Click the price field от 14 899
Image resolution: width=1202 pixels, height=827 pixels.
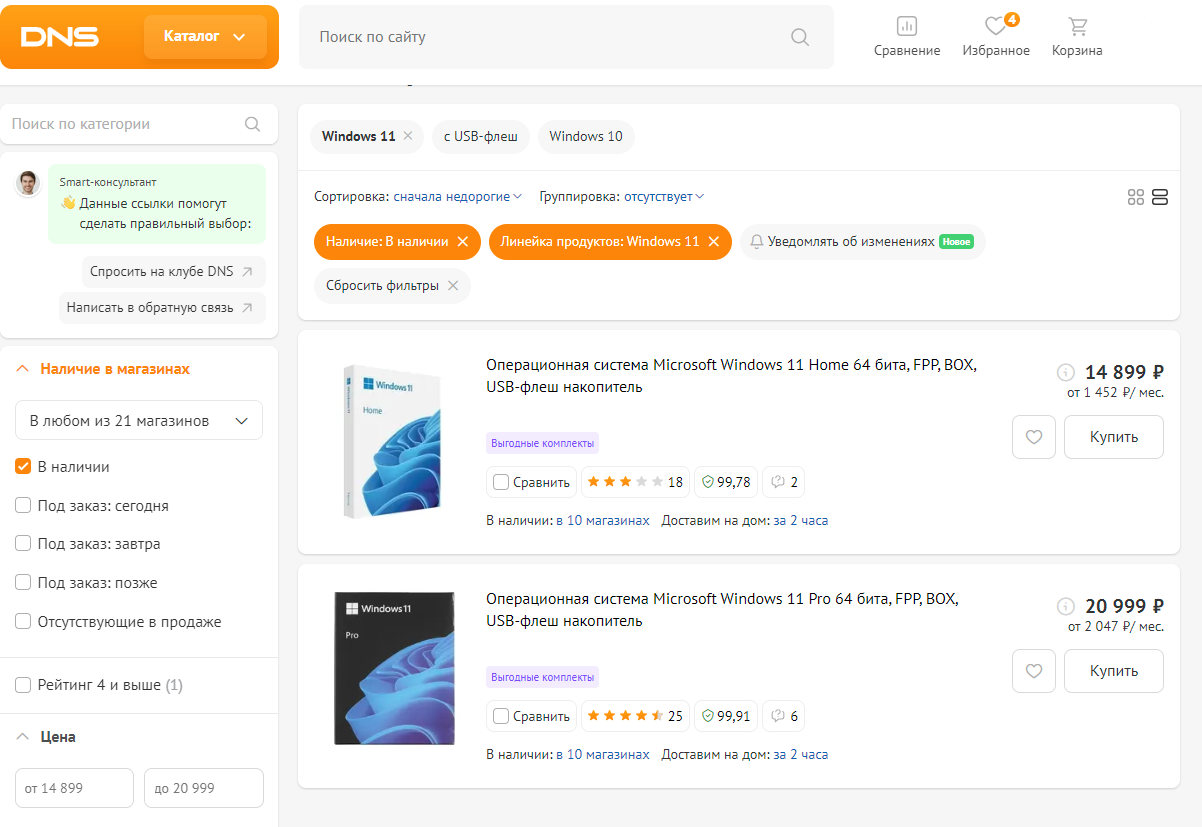point(74,788)
